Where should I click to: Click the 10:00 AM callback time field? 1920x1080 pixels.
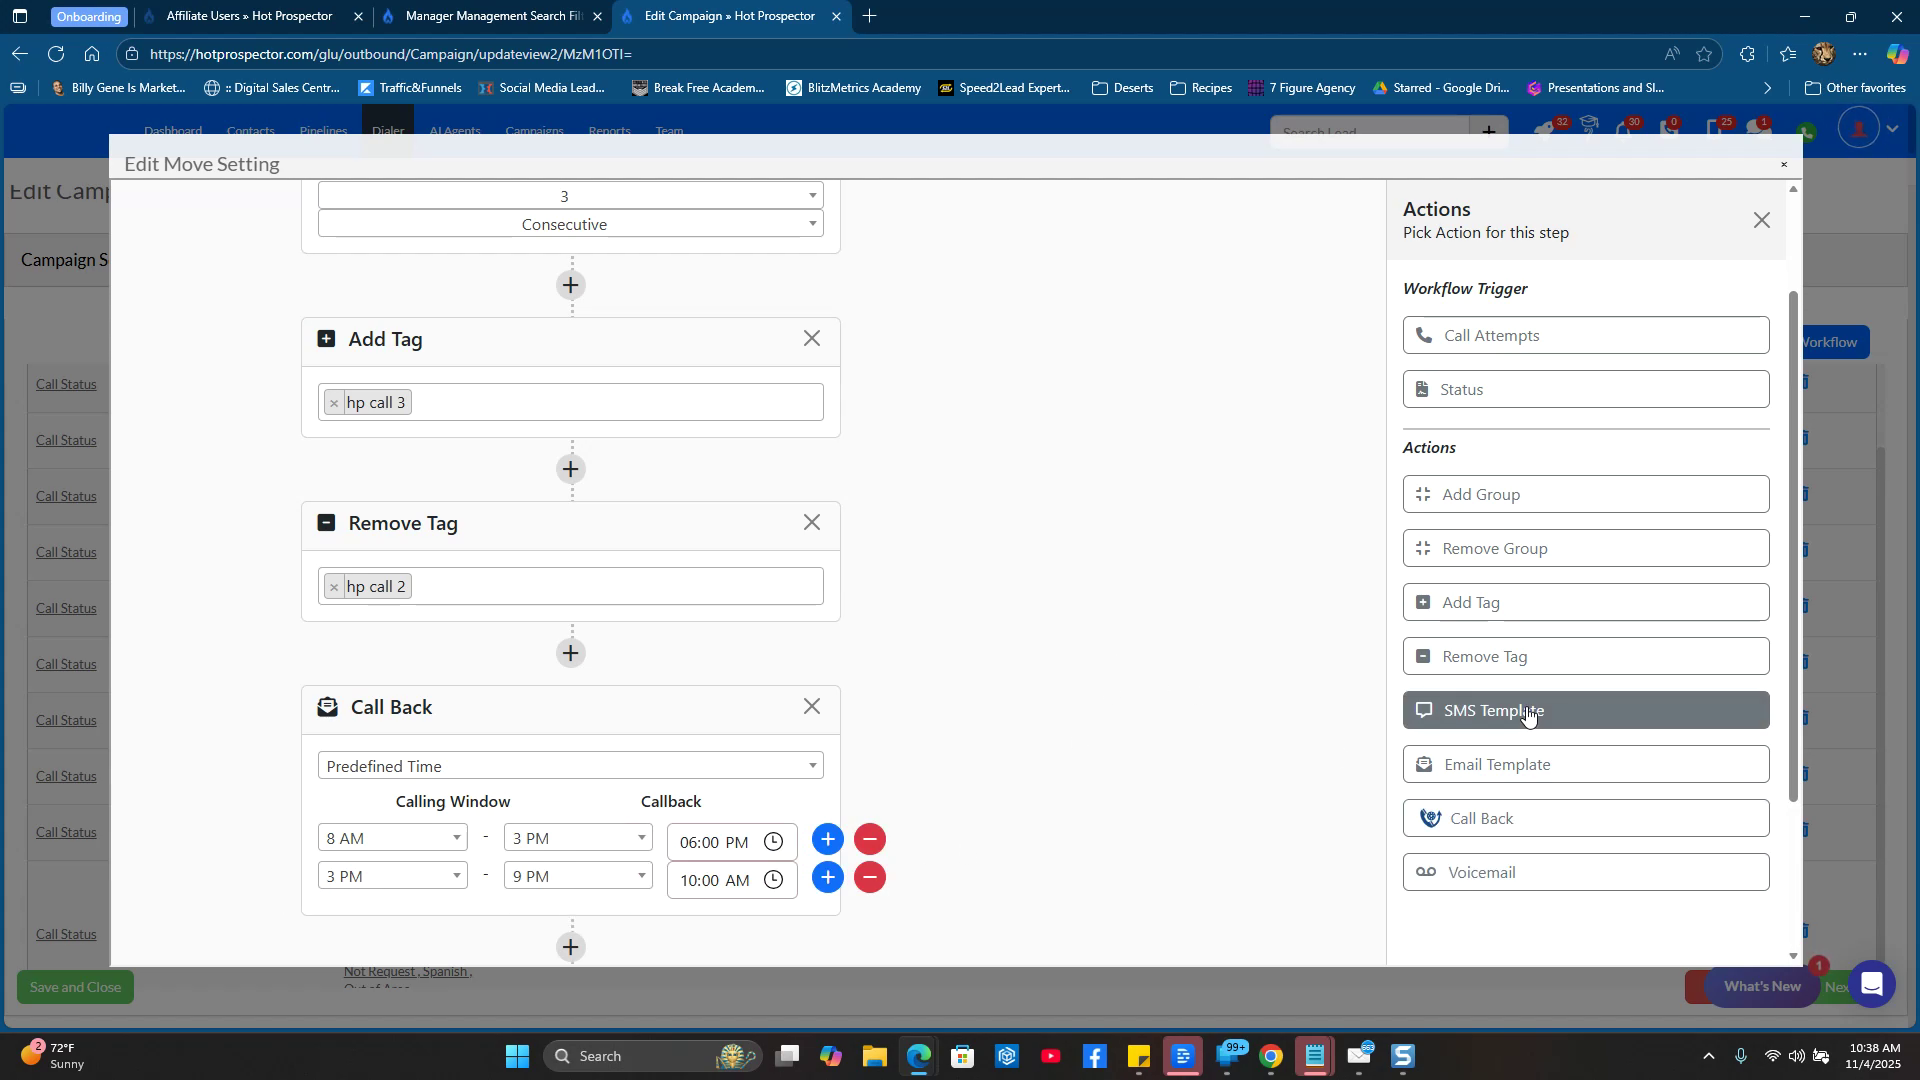click(714, 881)
